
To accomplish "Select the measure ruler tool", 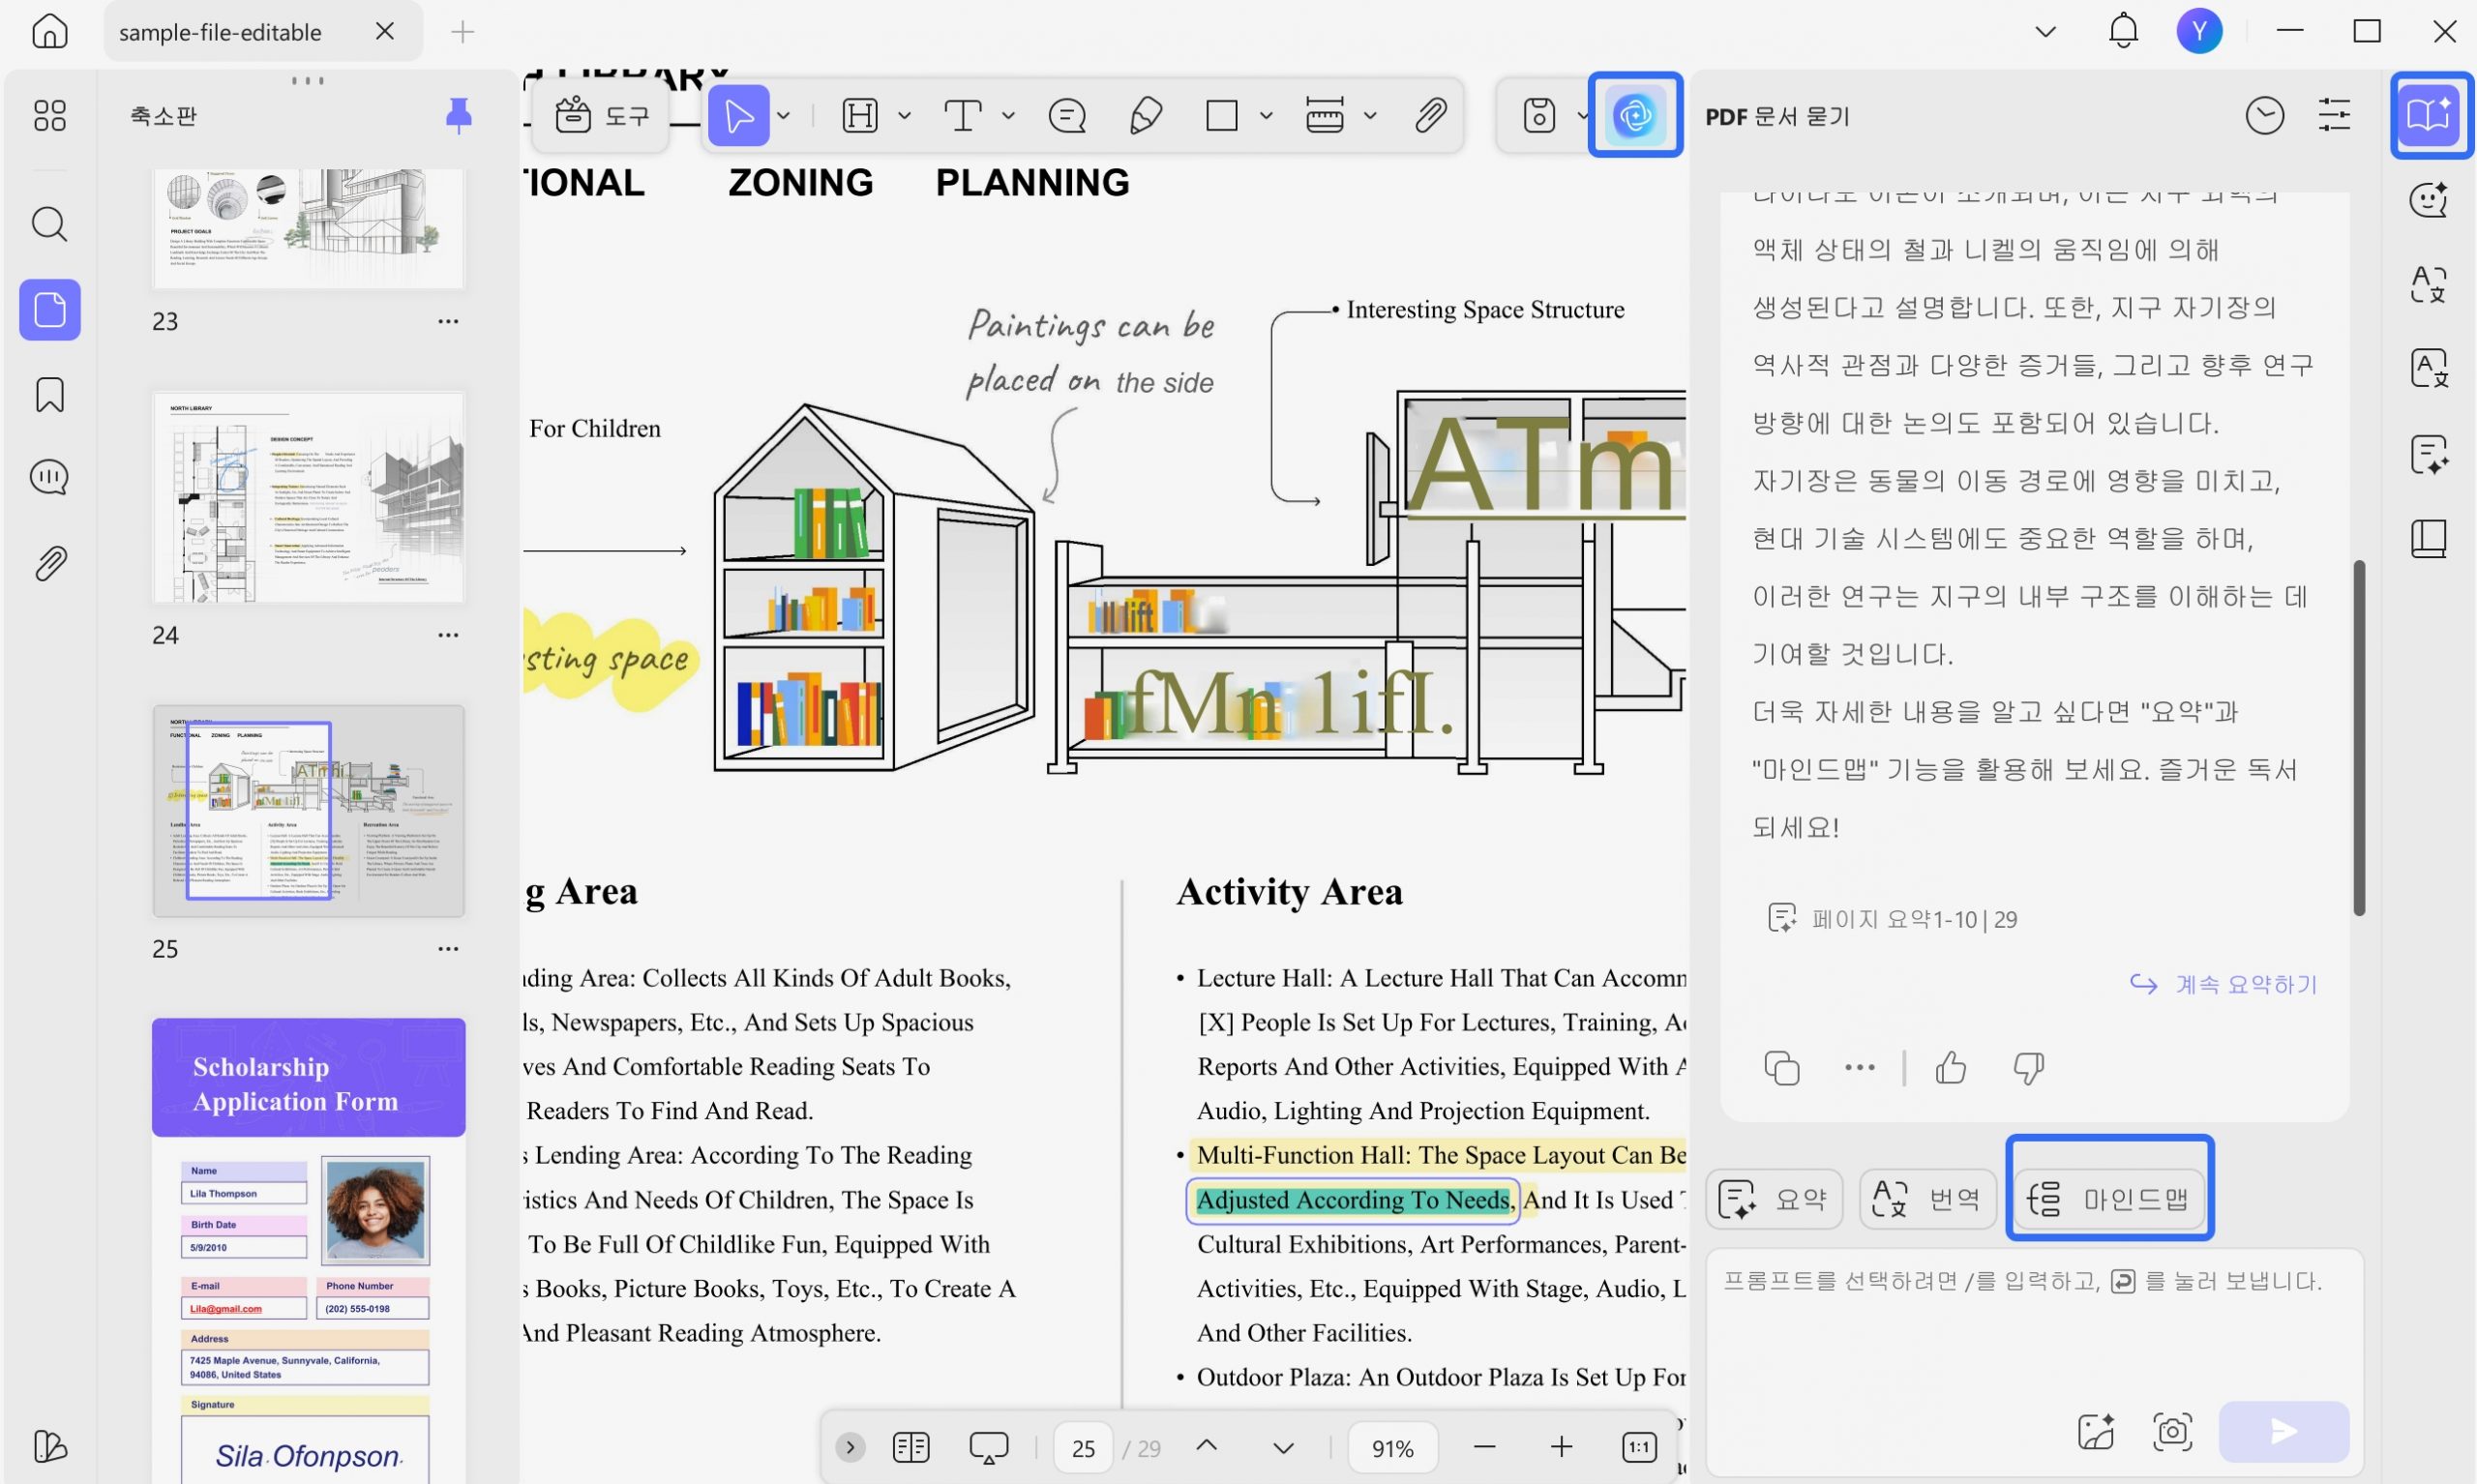I will tap(1325, 116).
